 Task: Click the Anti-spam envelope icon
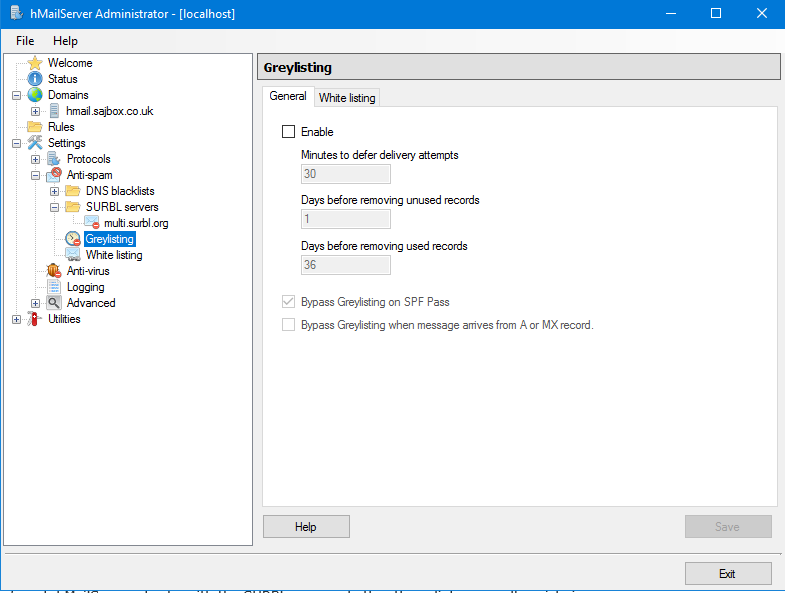coord(54,175)
